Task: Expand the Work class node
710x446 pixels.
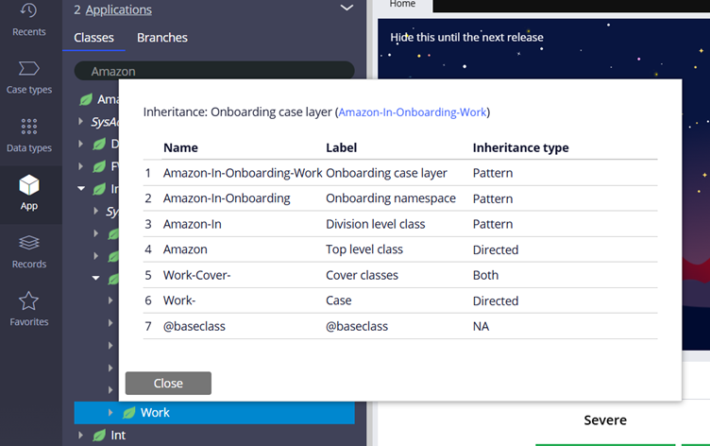Action: (111, 413)
